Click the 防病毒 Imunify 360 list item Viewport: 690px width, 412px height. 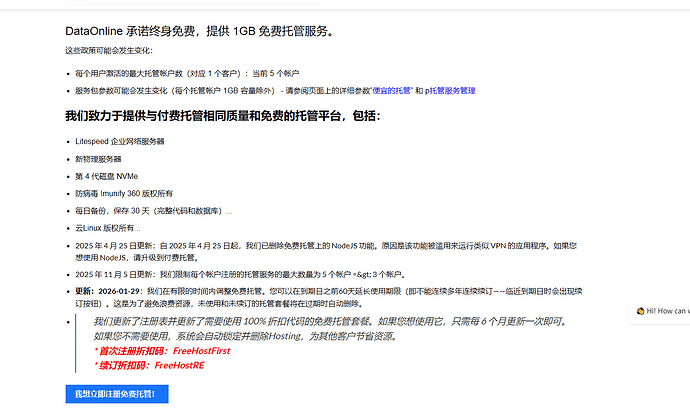point(124,193)
